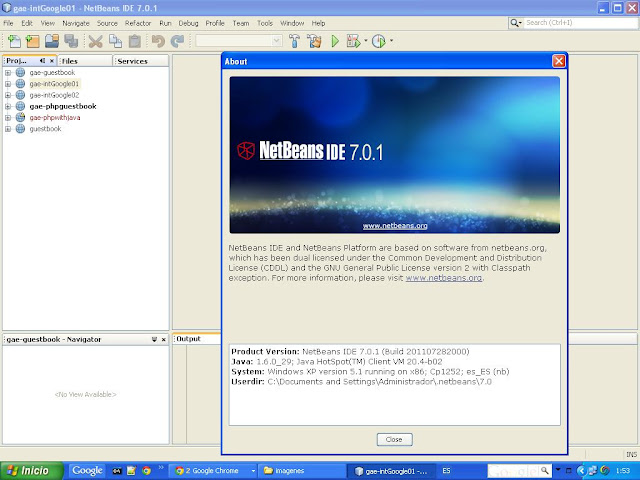Select the gae-intGoogle02 project
Screen dimensions: 640x480
click(54, 95)
